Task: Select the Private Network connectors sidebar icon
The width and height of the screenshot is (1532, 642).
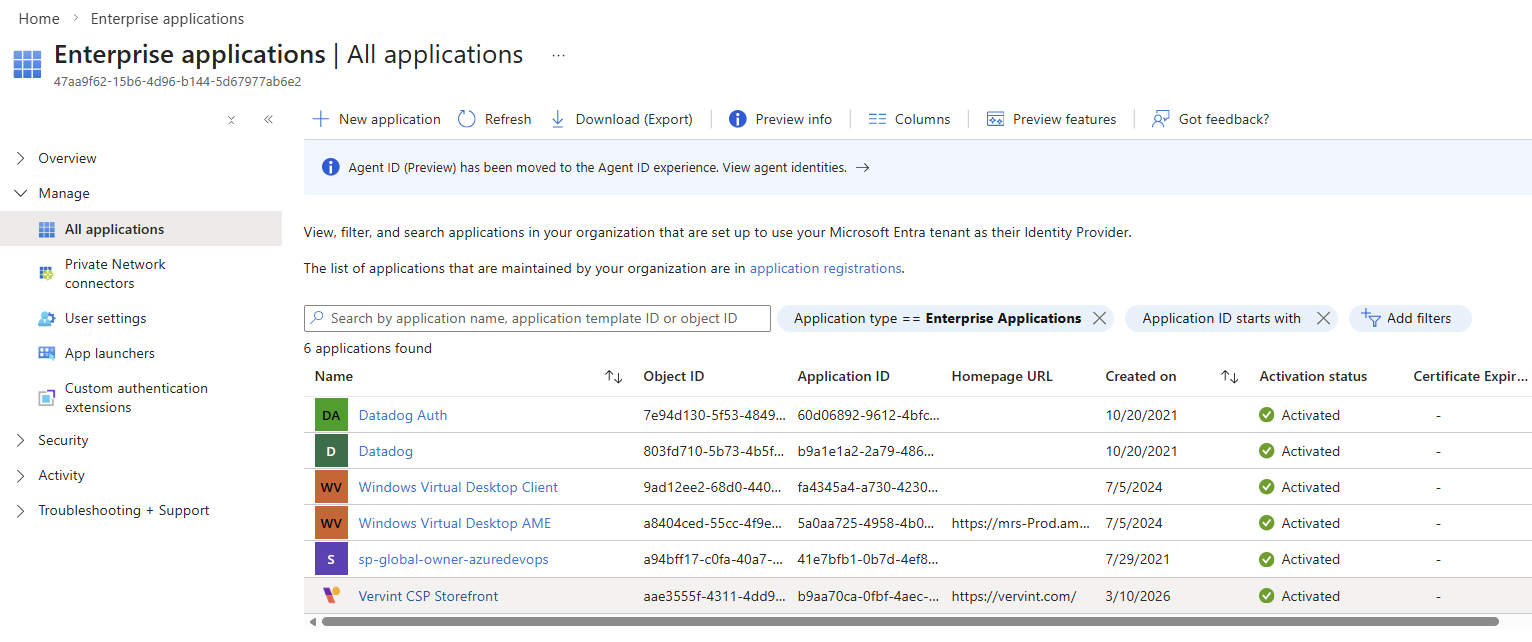Action: coord(45,272)
